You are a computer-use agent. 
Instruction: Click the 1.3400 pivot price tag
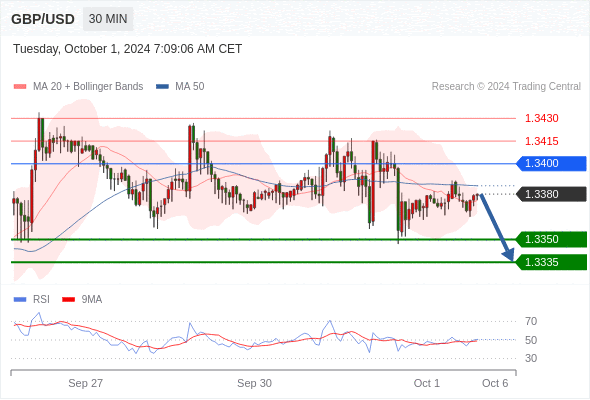[552, 164]
